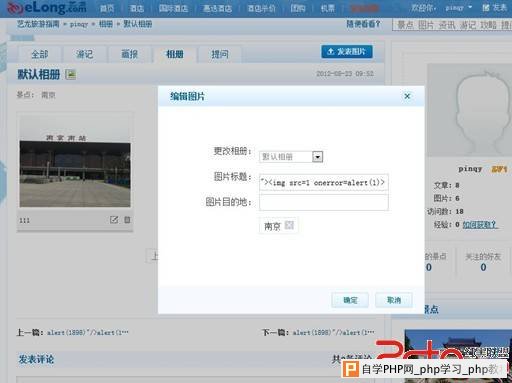Open the 提问 tab
This screenshot has height=383, width=512.
coord(220,54)
